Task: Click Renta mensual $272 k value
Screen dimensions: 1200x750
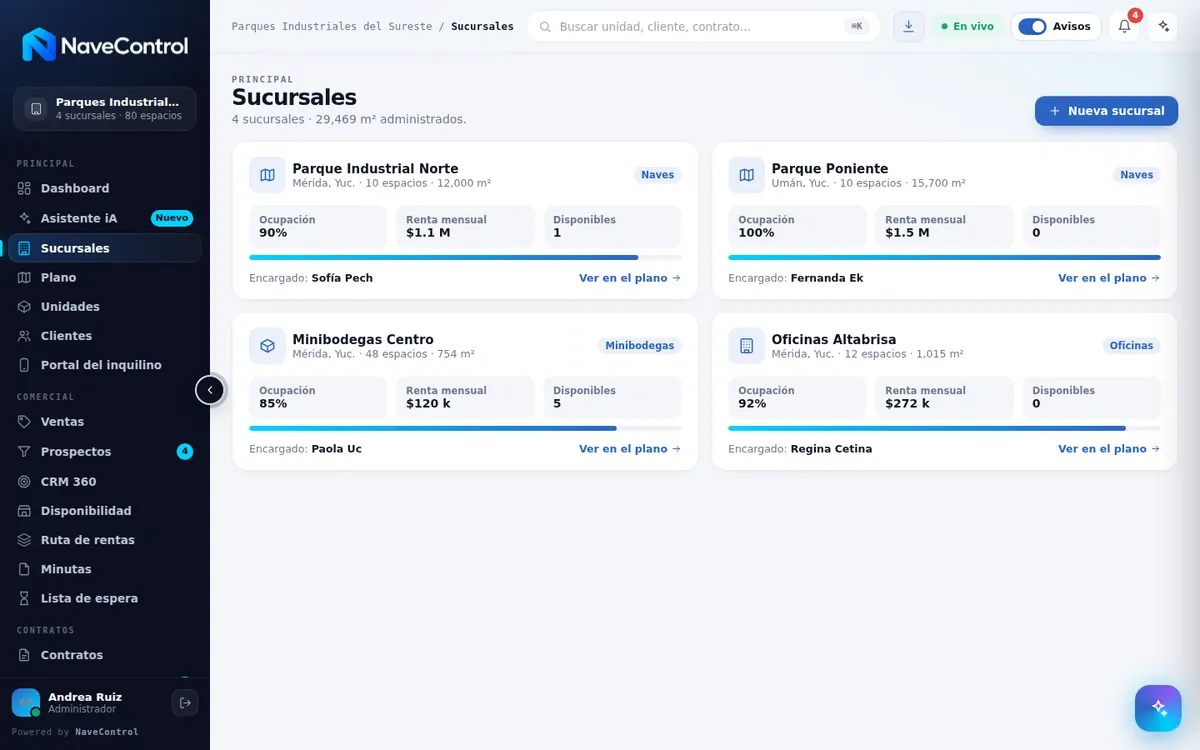Action: pos(908,404)
